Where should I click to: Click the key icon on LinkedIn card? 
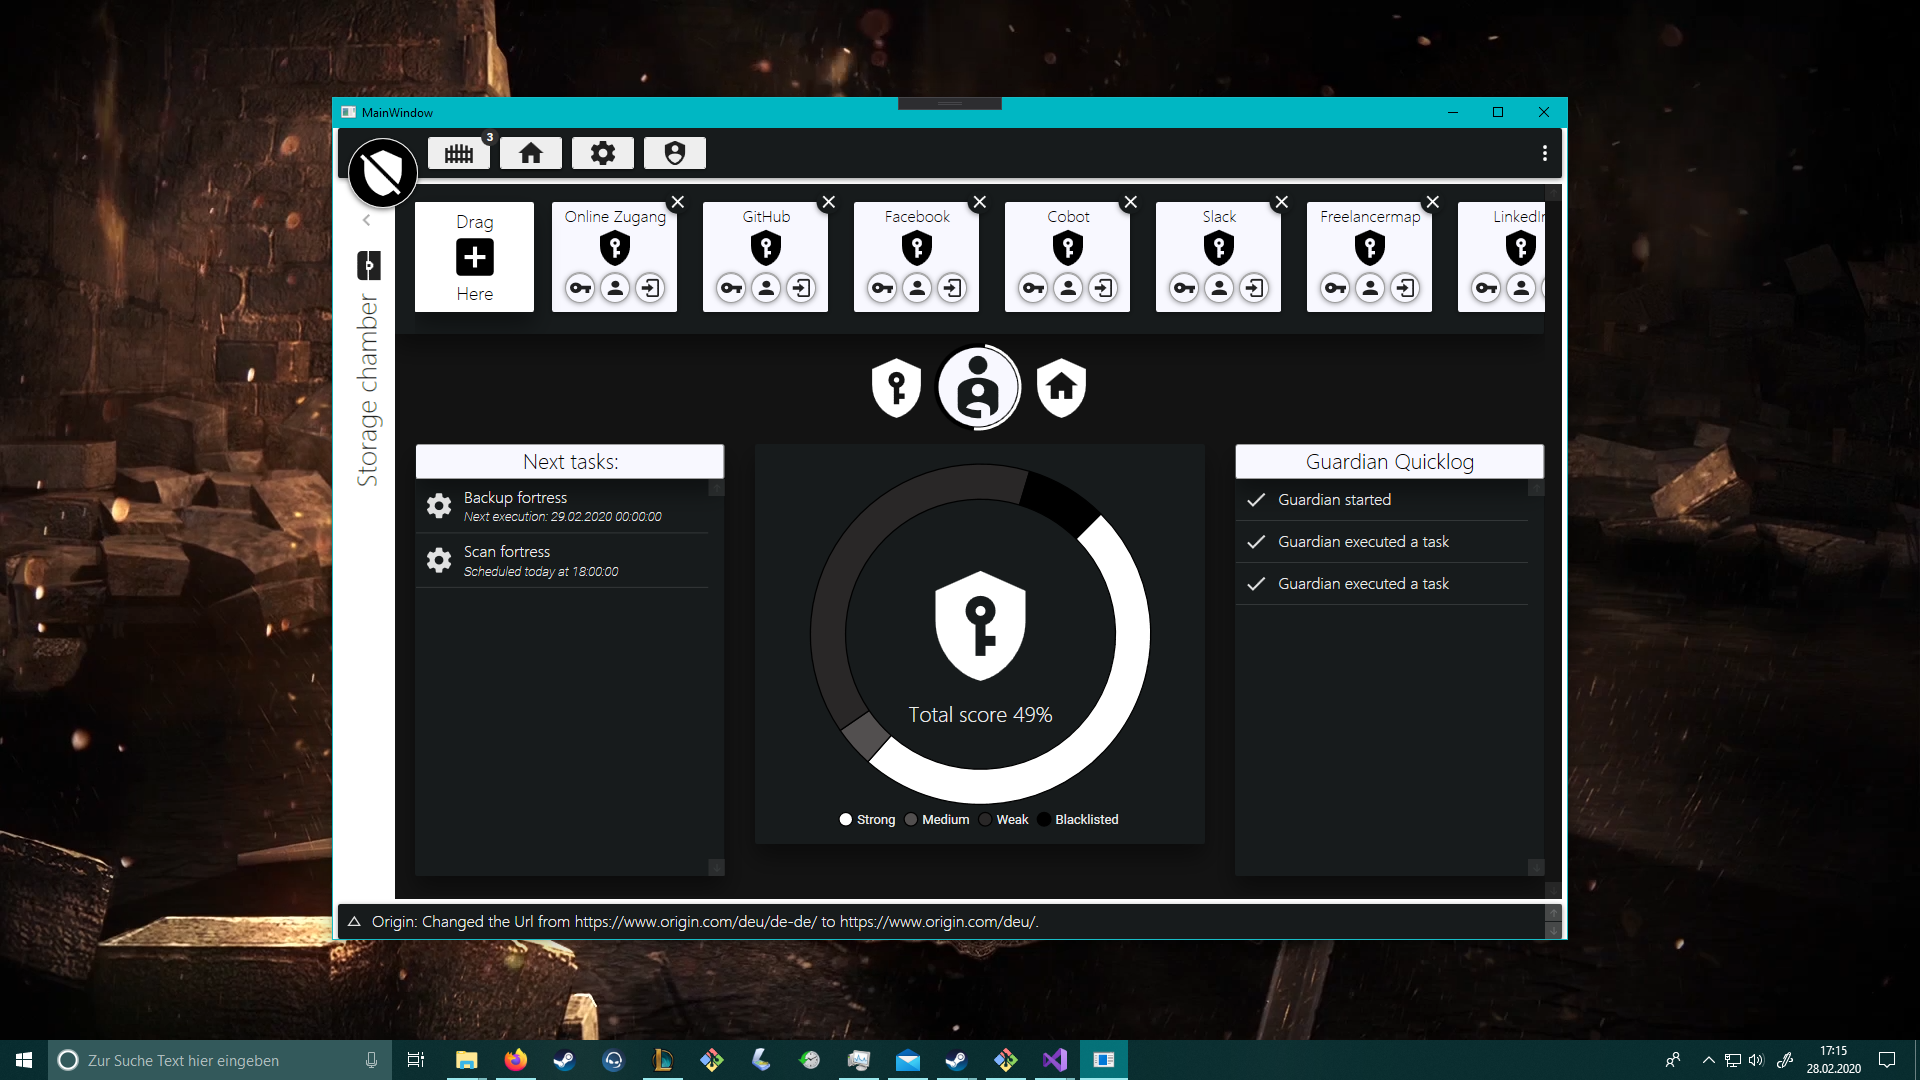1487,288
